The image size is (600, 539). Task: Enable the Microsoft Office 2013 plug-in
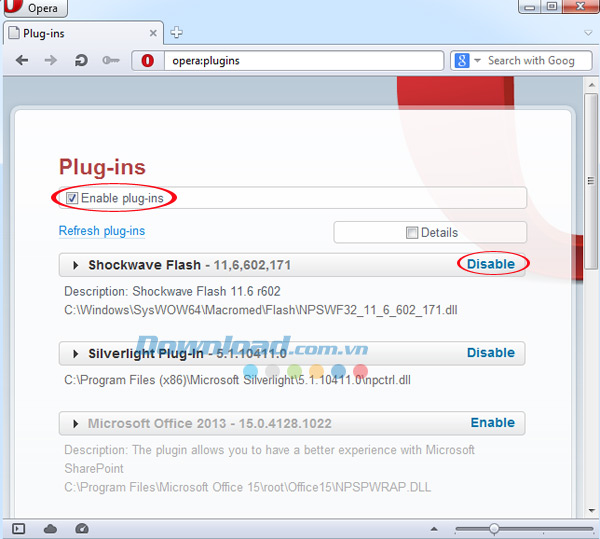click(493, 423)
